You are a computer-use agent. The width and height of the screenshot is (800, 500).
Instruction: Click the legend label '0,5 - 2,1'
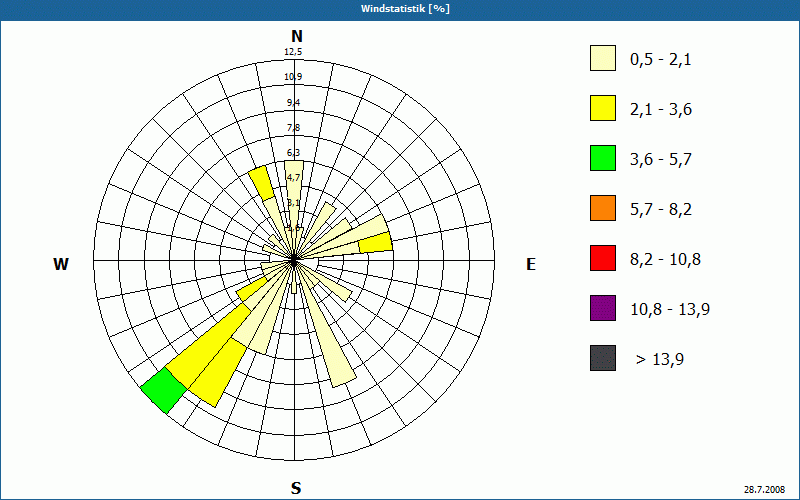pyautogui.click(x=661, y=60)
